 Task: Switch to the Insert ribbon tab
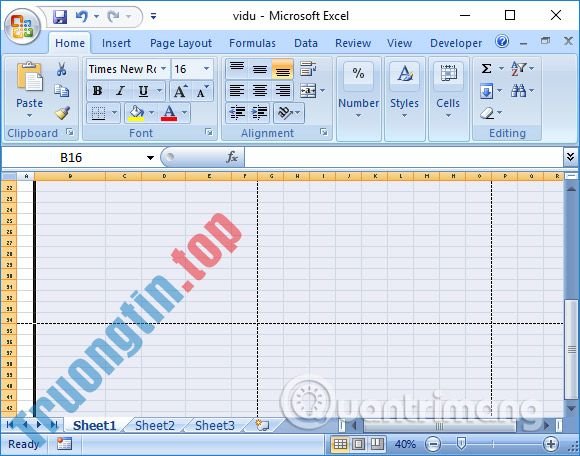point(116,43)
